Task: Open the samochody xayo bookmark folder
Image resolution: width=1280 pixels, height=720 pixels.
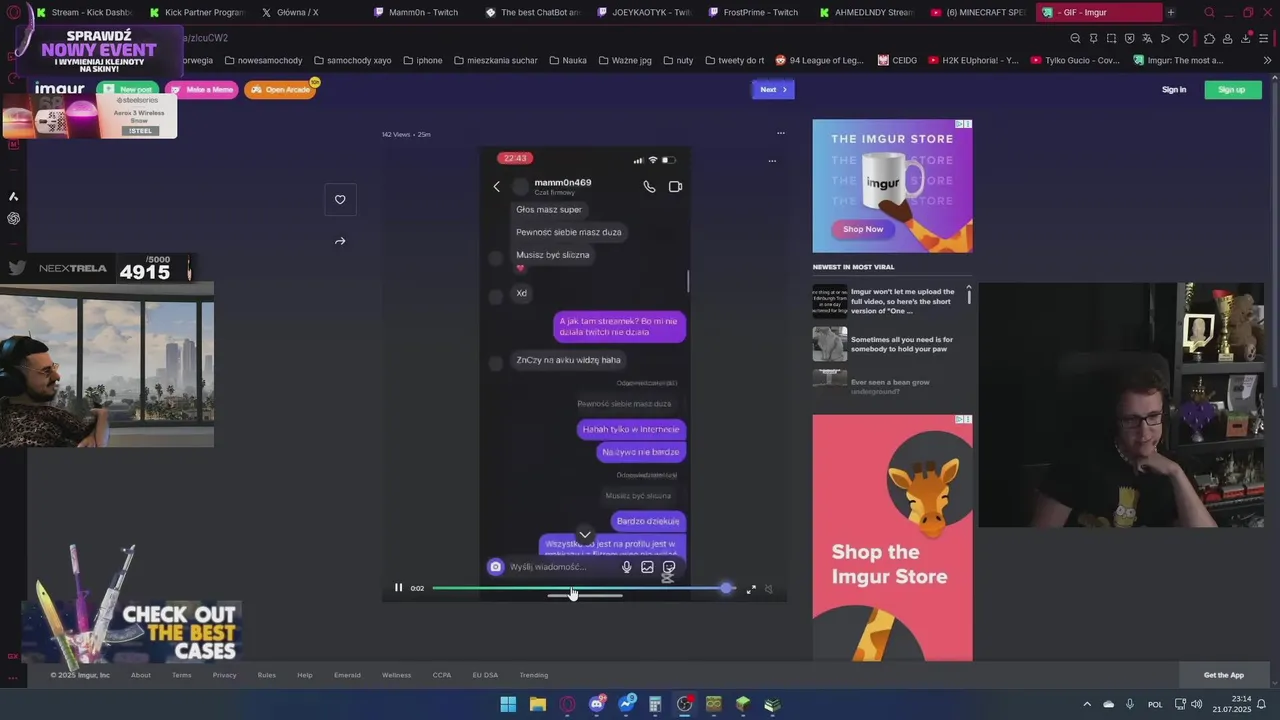Action: pos(352,60)
